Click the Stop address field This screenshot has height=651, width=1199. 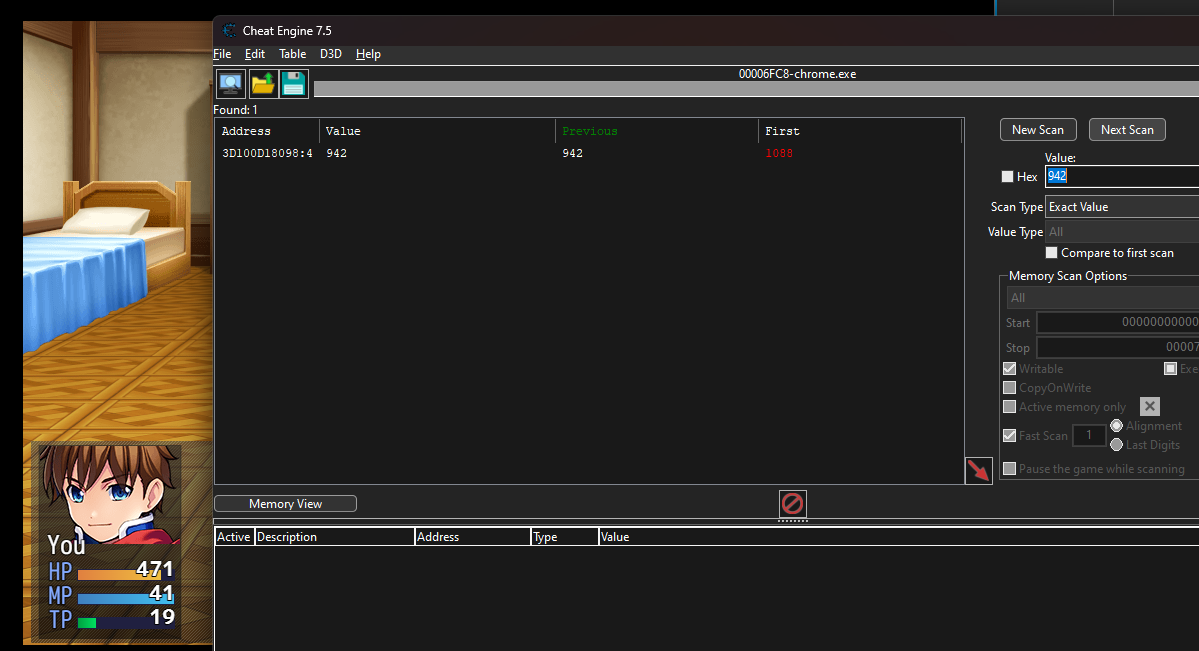(x=1117, y=347)
